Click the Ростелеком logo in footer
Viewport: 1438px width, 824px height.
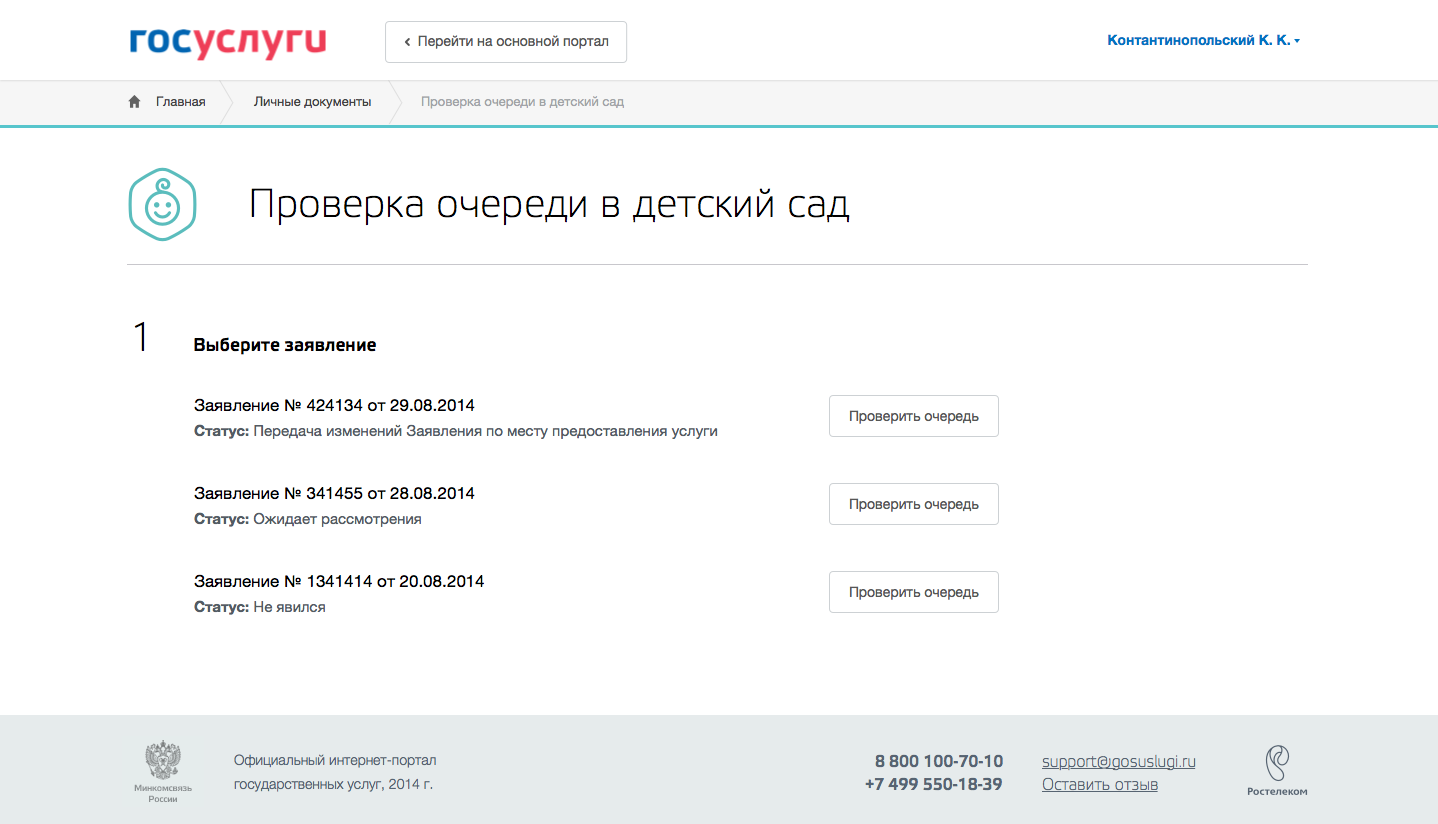[x=1277, y=771]
